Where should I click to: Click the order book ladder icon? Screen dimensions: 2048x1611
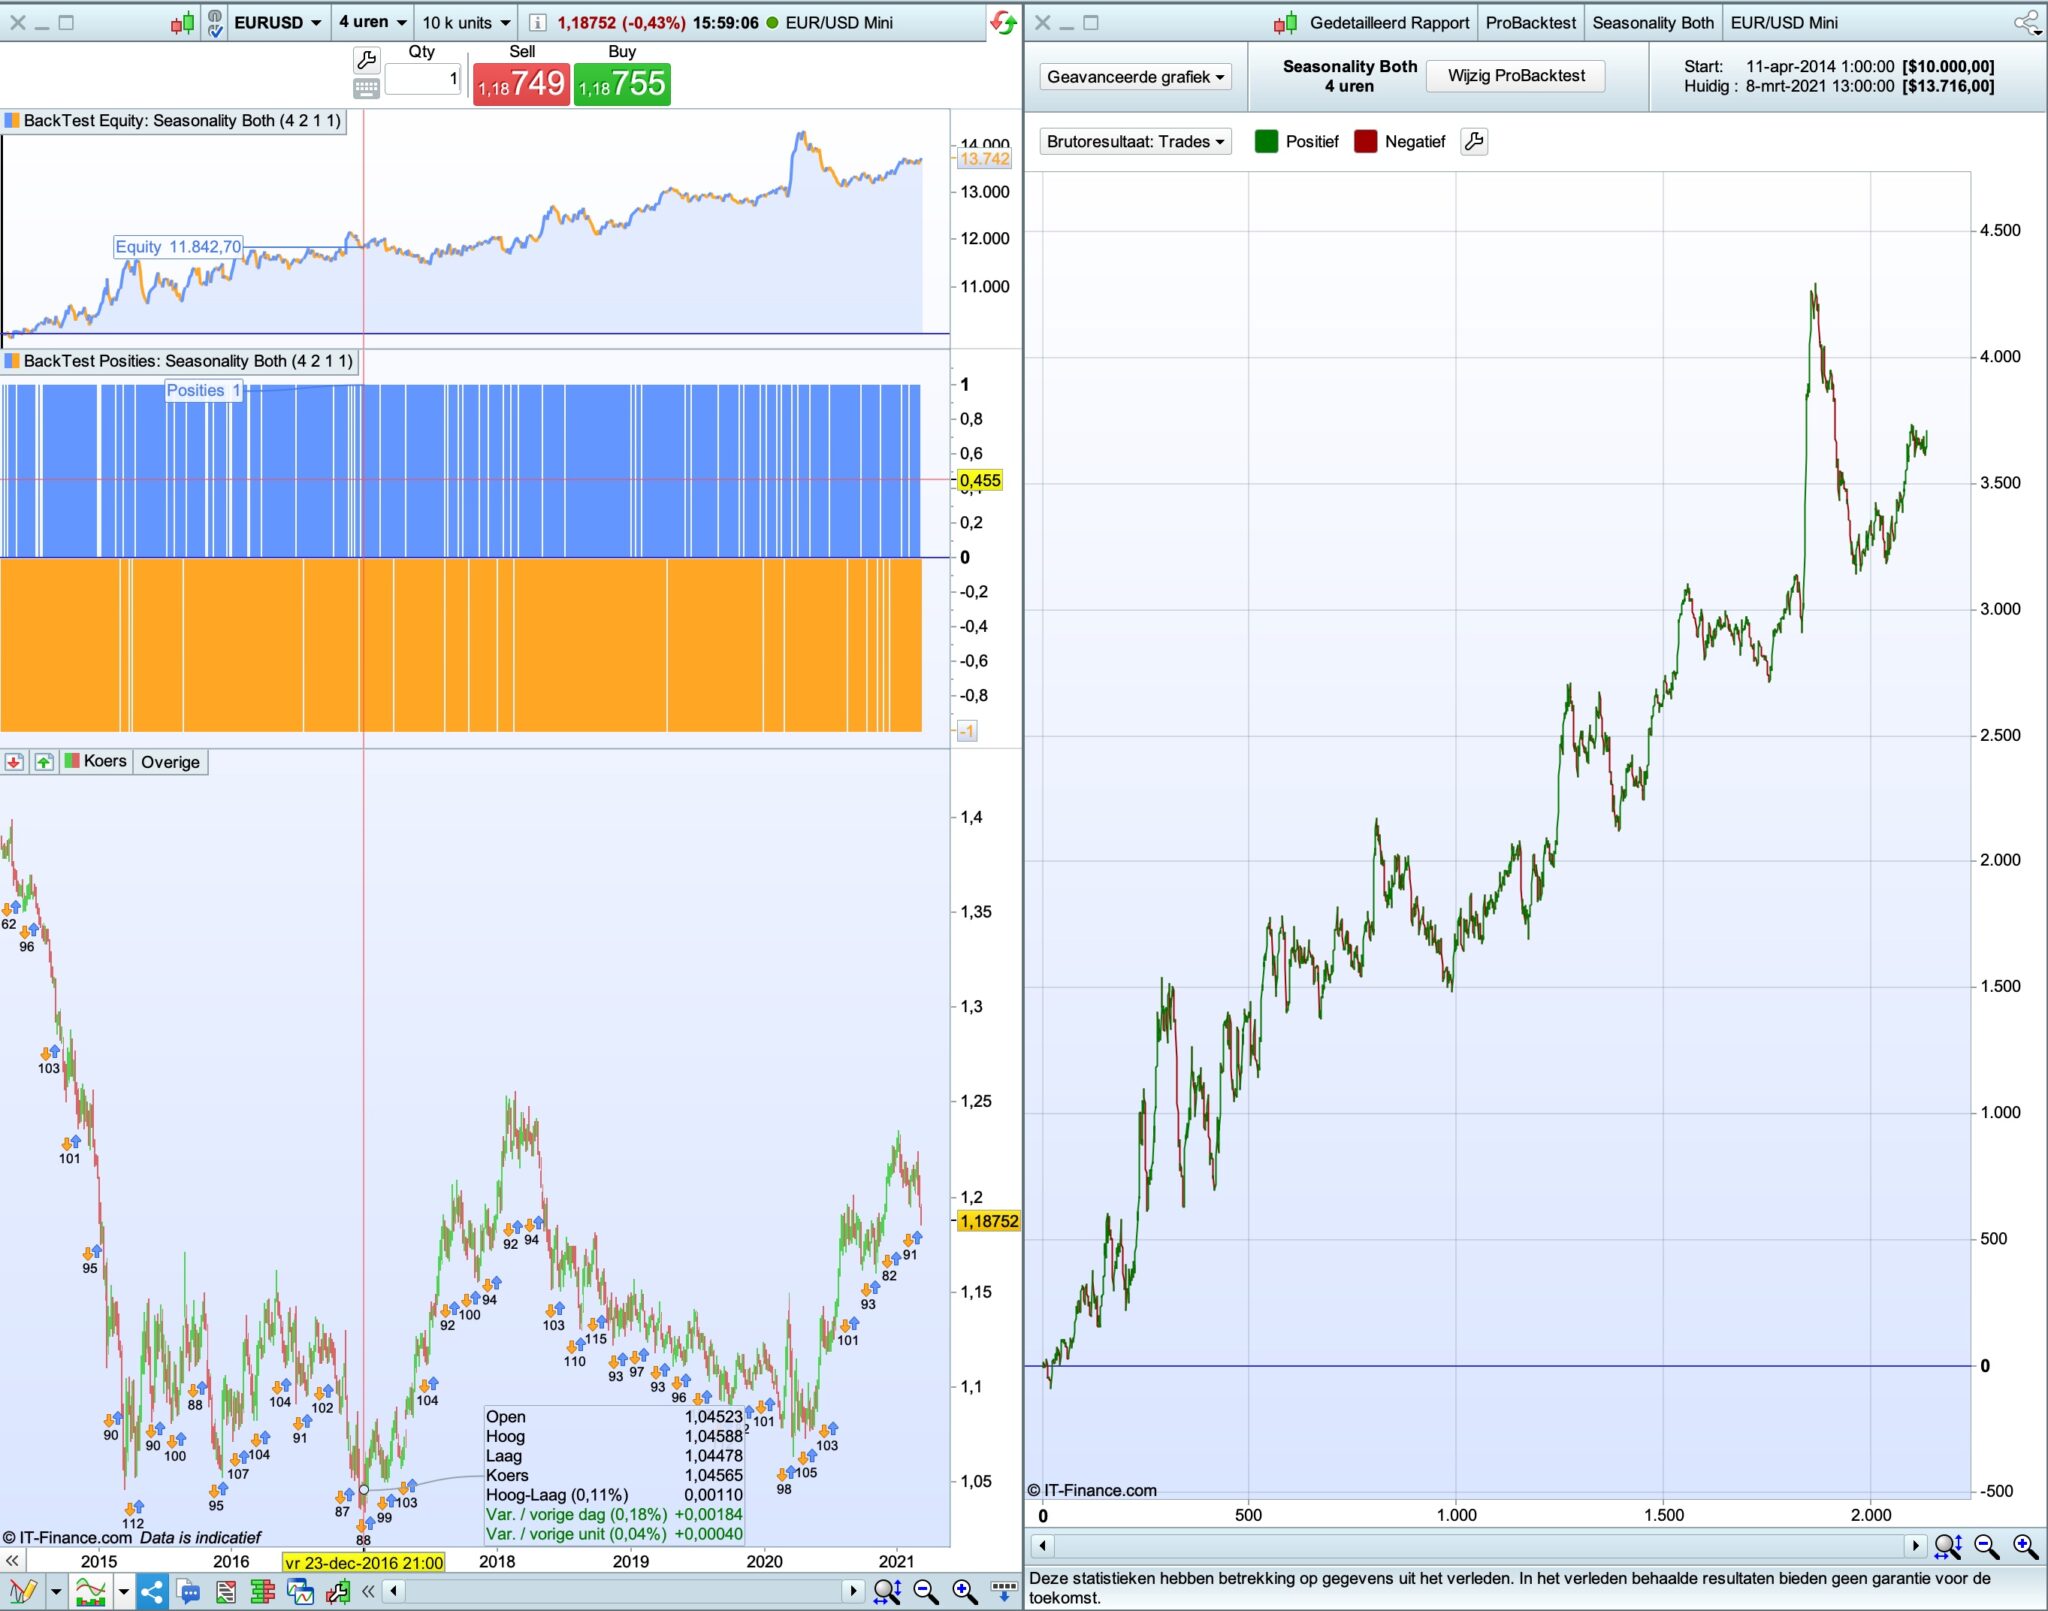tap(263, 1591)
